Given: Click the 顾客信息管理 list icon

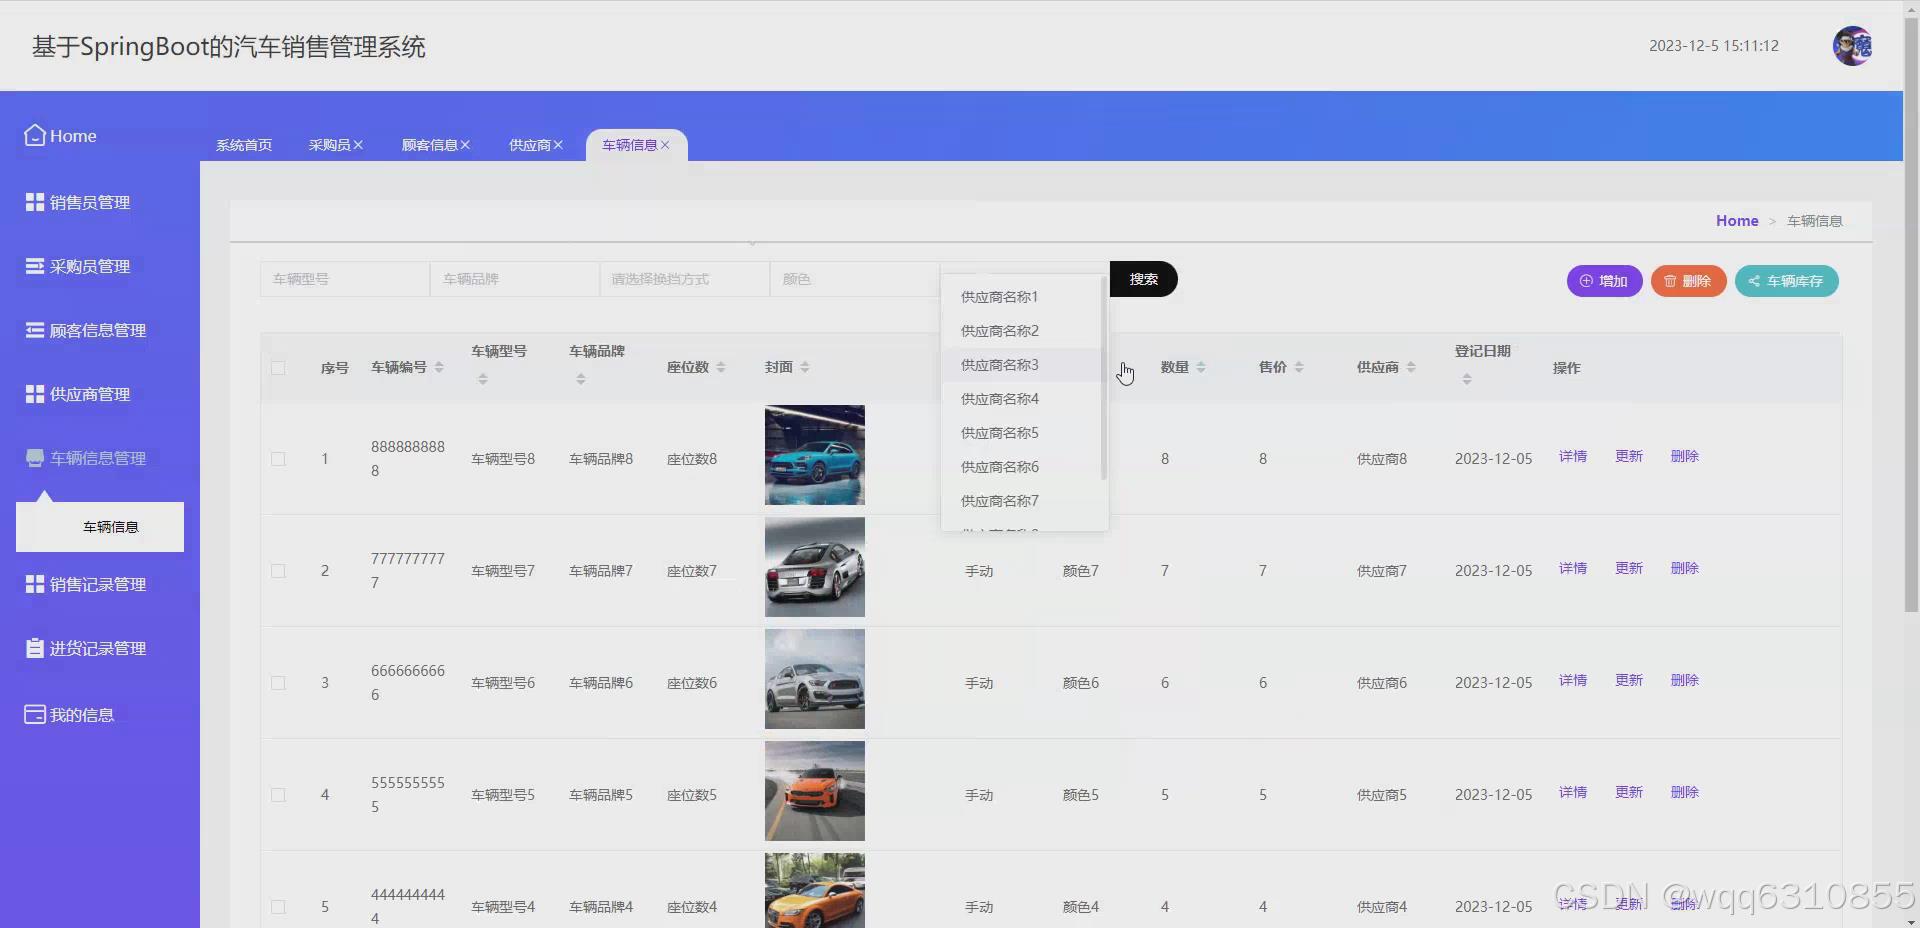Looking at the screenshot, I should pos(35,330).
